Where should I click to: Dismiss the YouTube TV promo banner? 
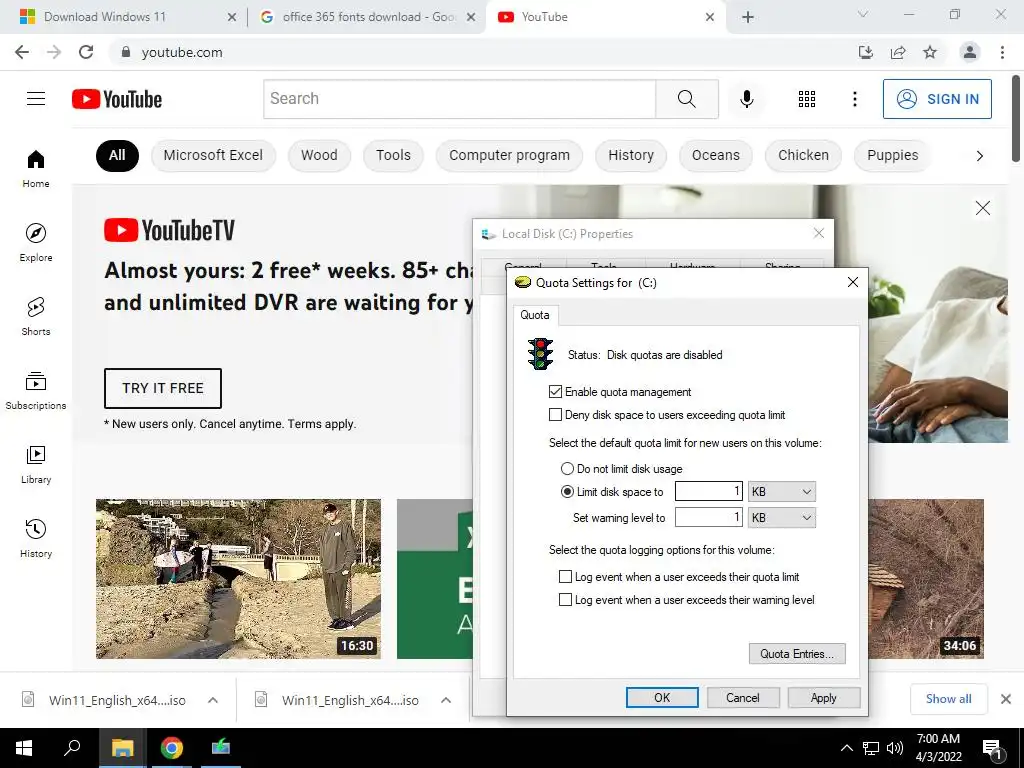983,208
